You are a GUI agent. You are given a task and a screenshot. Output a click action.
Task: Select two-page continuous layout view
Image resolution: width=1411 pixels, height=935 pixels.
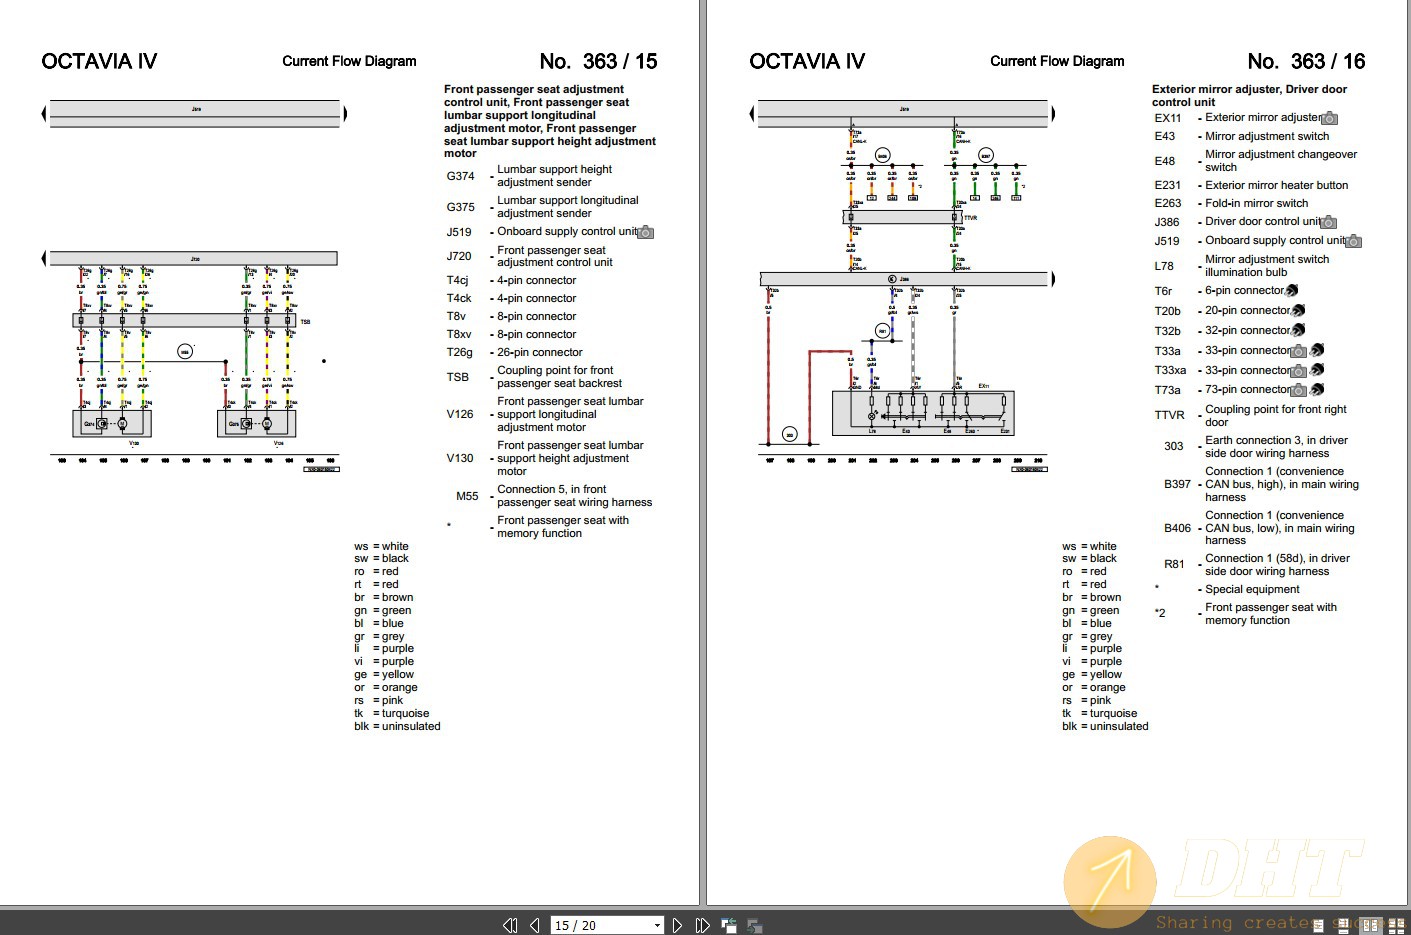(x=1396, y=926)
